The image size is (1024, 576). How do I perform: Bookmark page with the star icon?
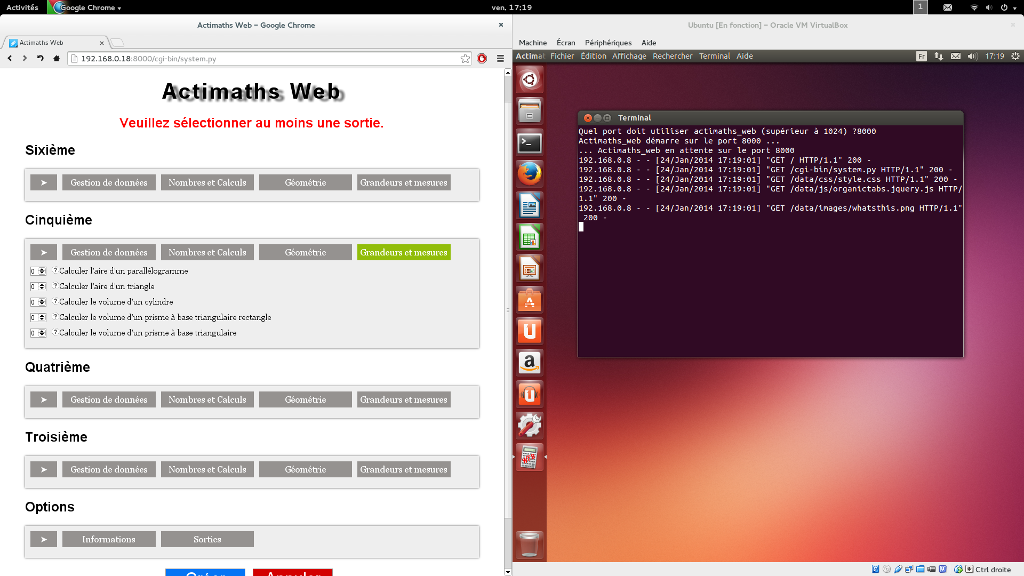(x=465, y=59)
